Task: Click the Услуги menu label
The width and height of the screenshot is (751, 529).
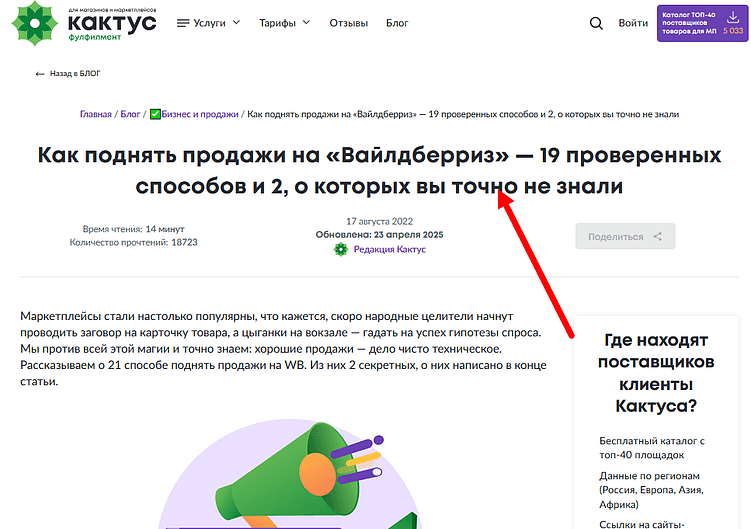Action: (x=209, y=23)
